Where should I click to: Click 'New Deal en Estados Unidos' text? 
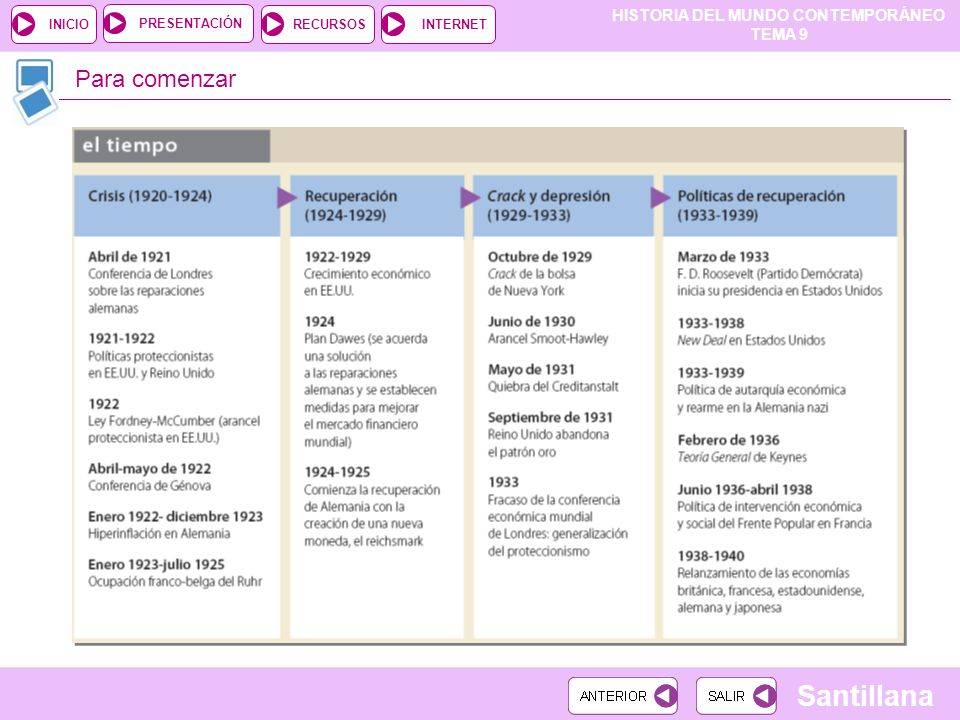coord(751,340)
